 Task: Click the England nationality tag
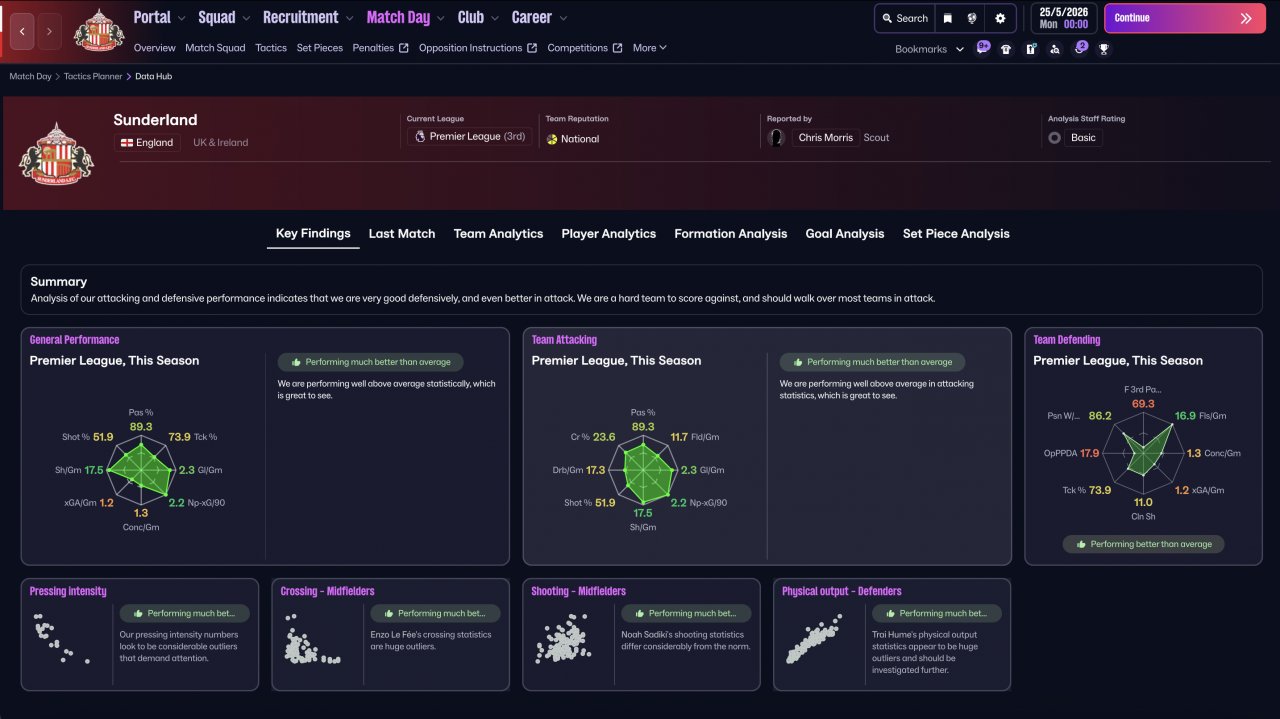click(147, 142)
